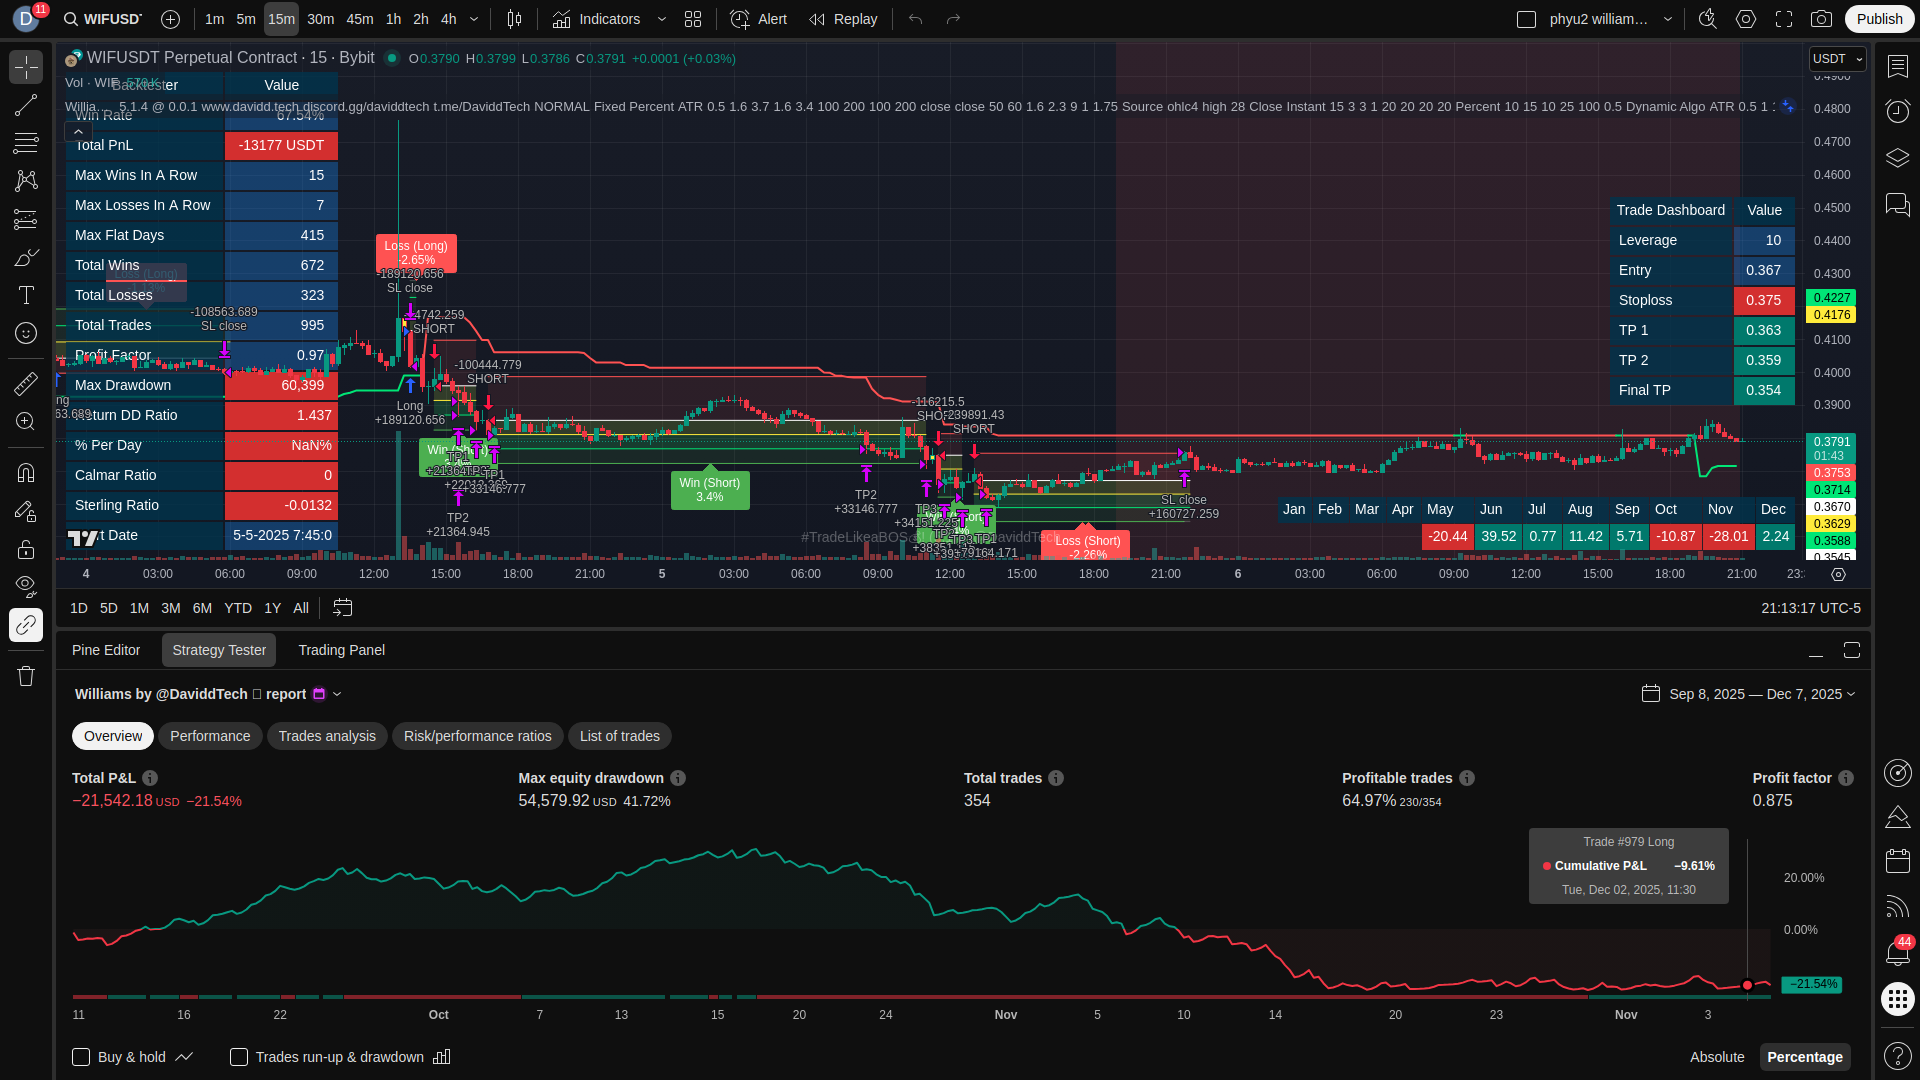Open the USDT currency dropdown
Image resolution: width=1920 pixels, height=1080 pixels.
1837,59
